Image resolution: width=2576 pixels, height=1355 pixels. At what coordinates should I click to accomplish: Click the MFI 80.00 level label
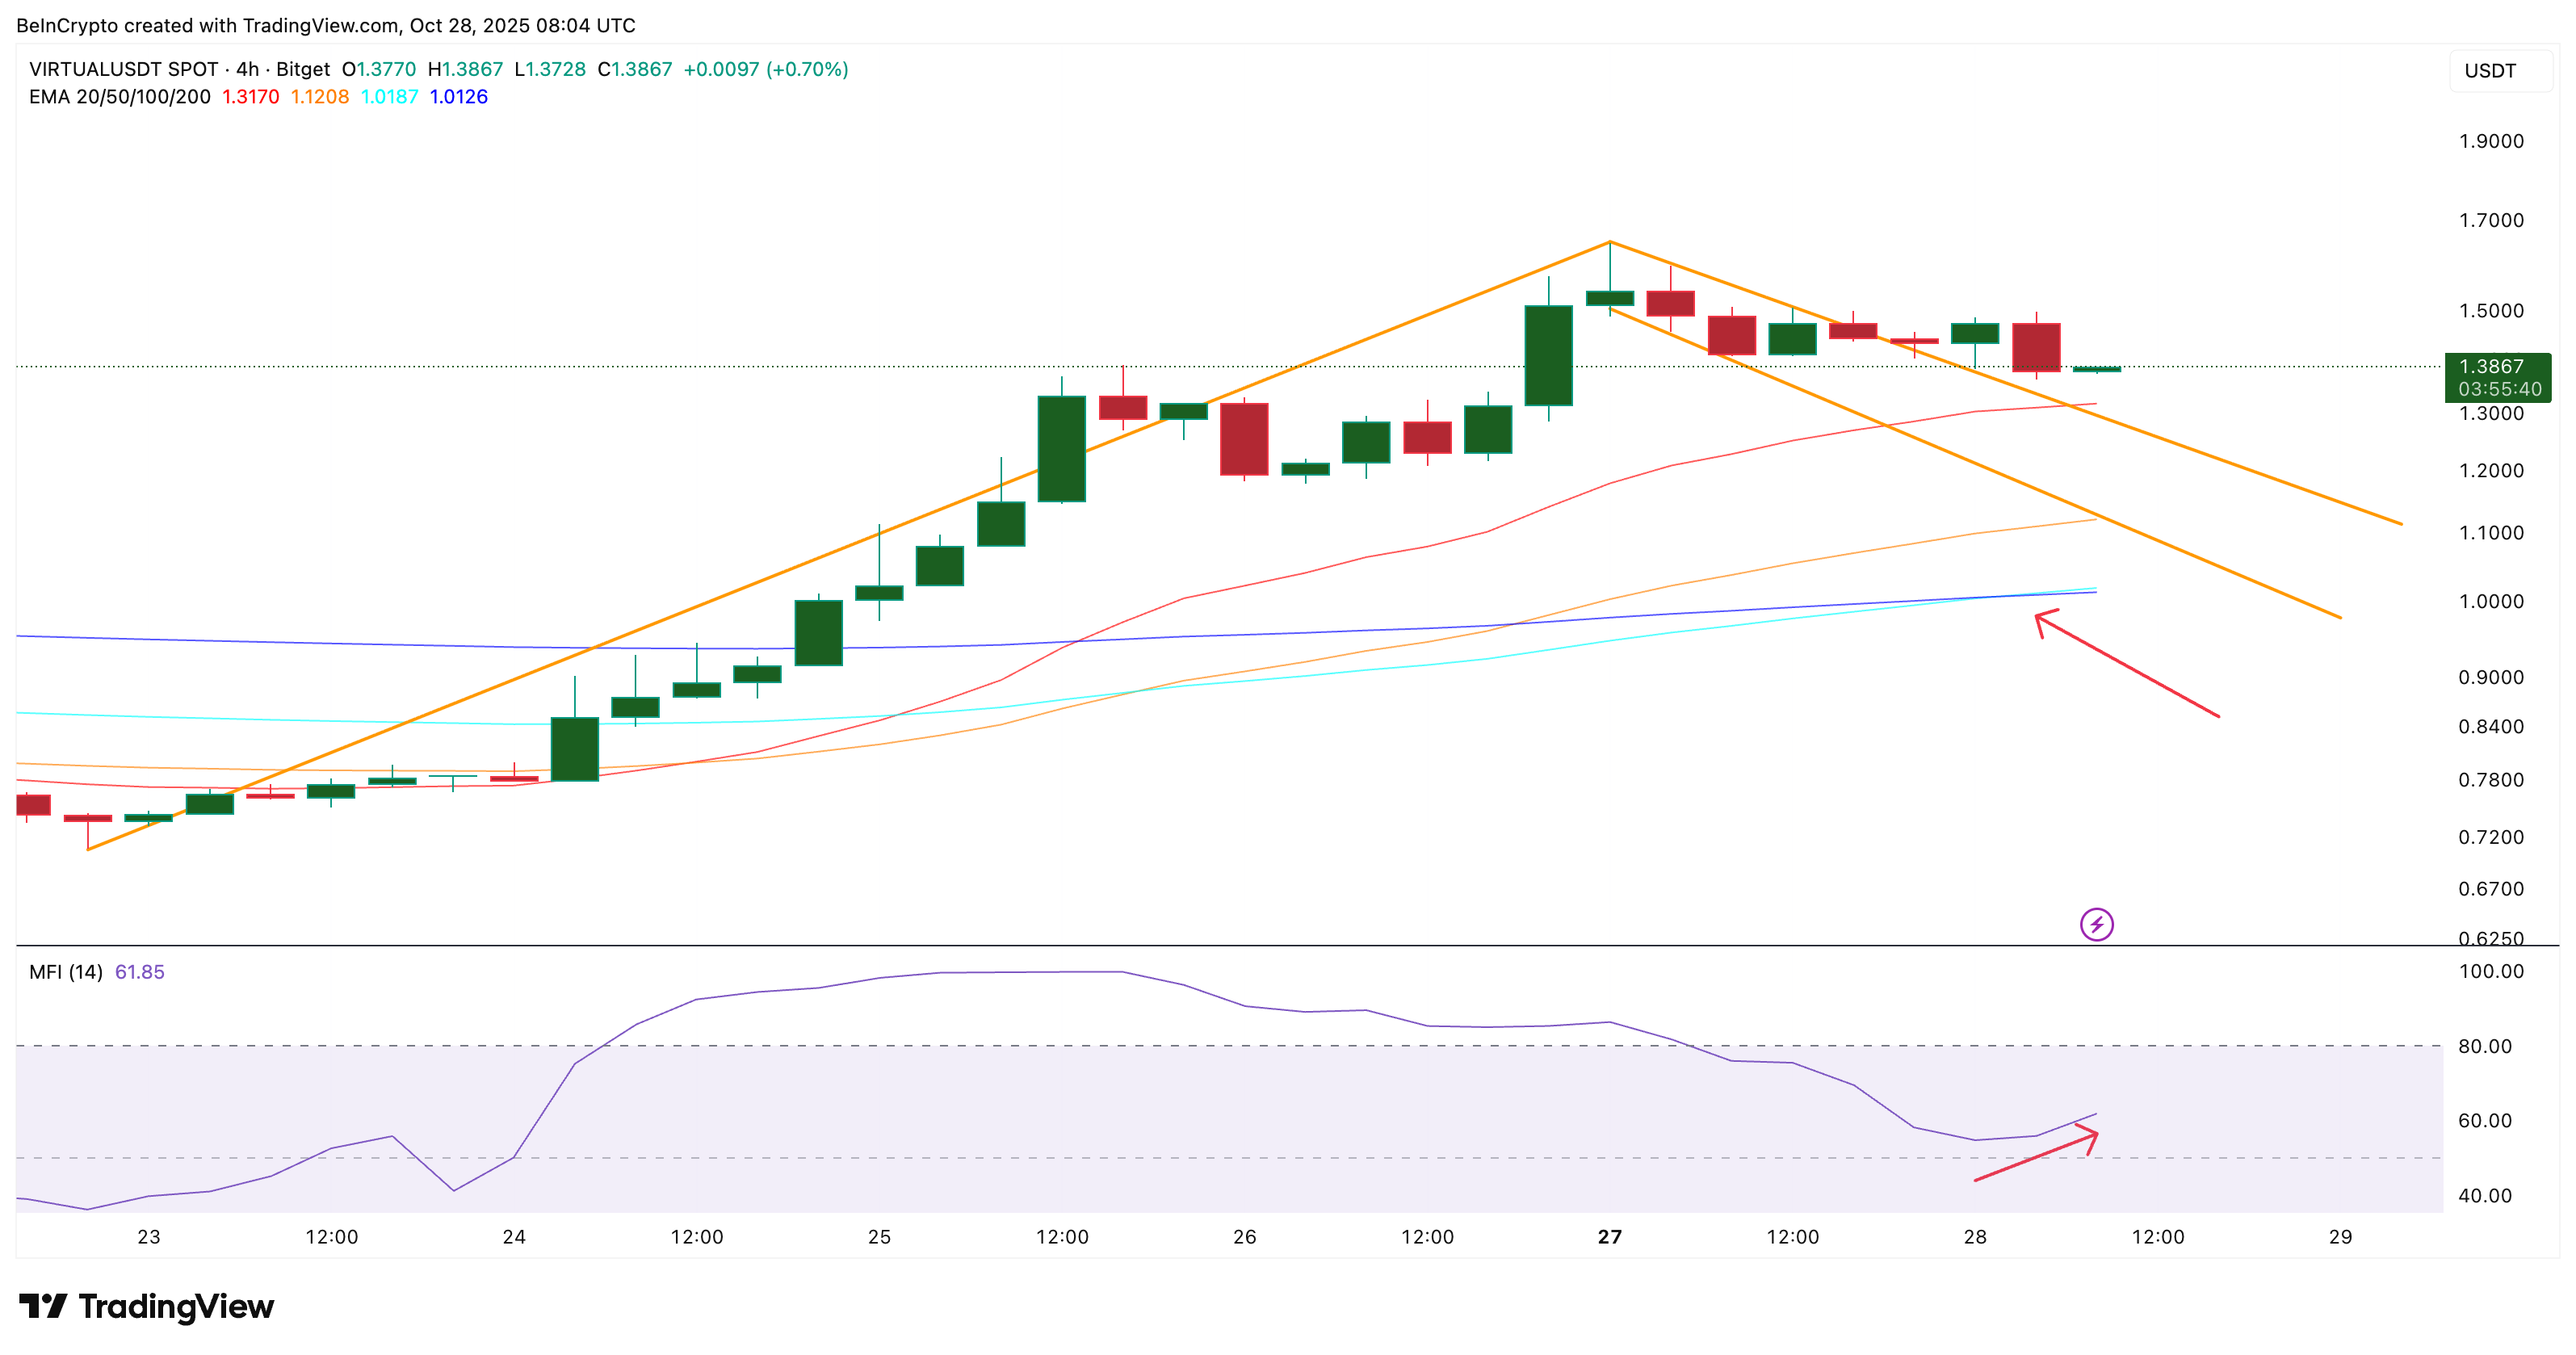(2484, 1046)
